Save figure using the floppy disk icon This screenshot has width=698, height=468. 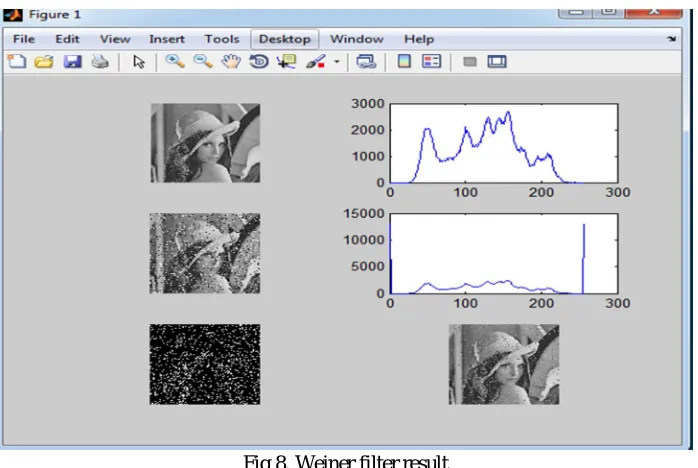(72, 61)
